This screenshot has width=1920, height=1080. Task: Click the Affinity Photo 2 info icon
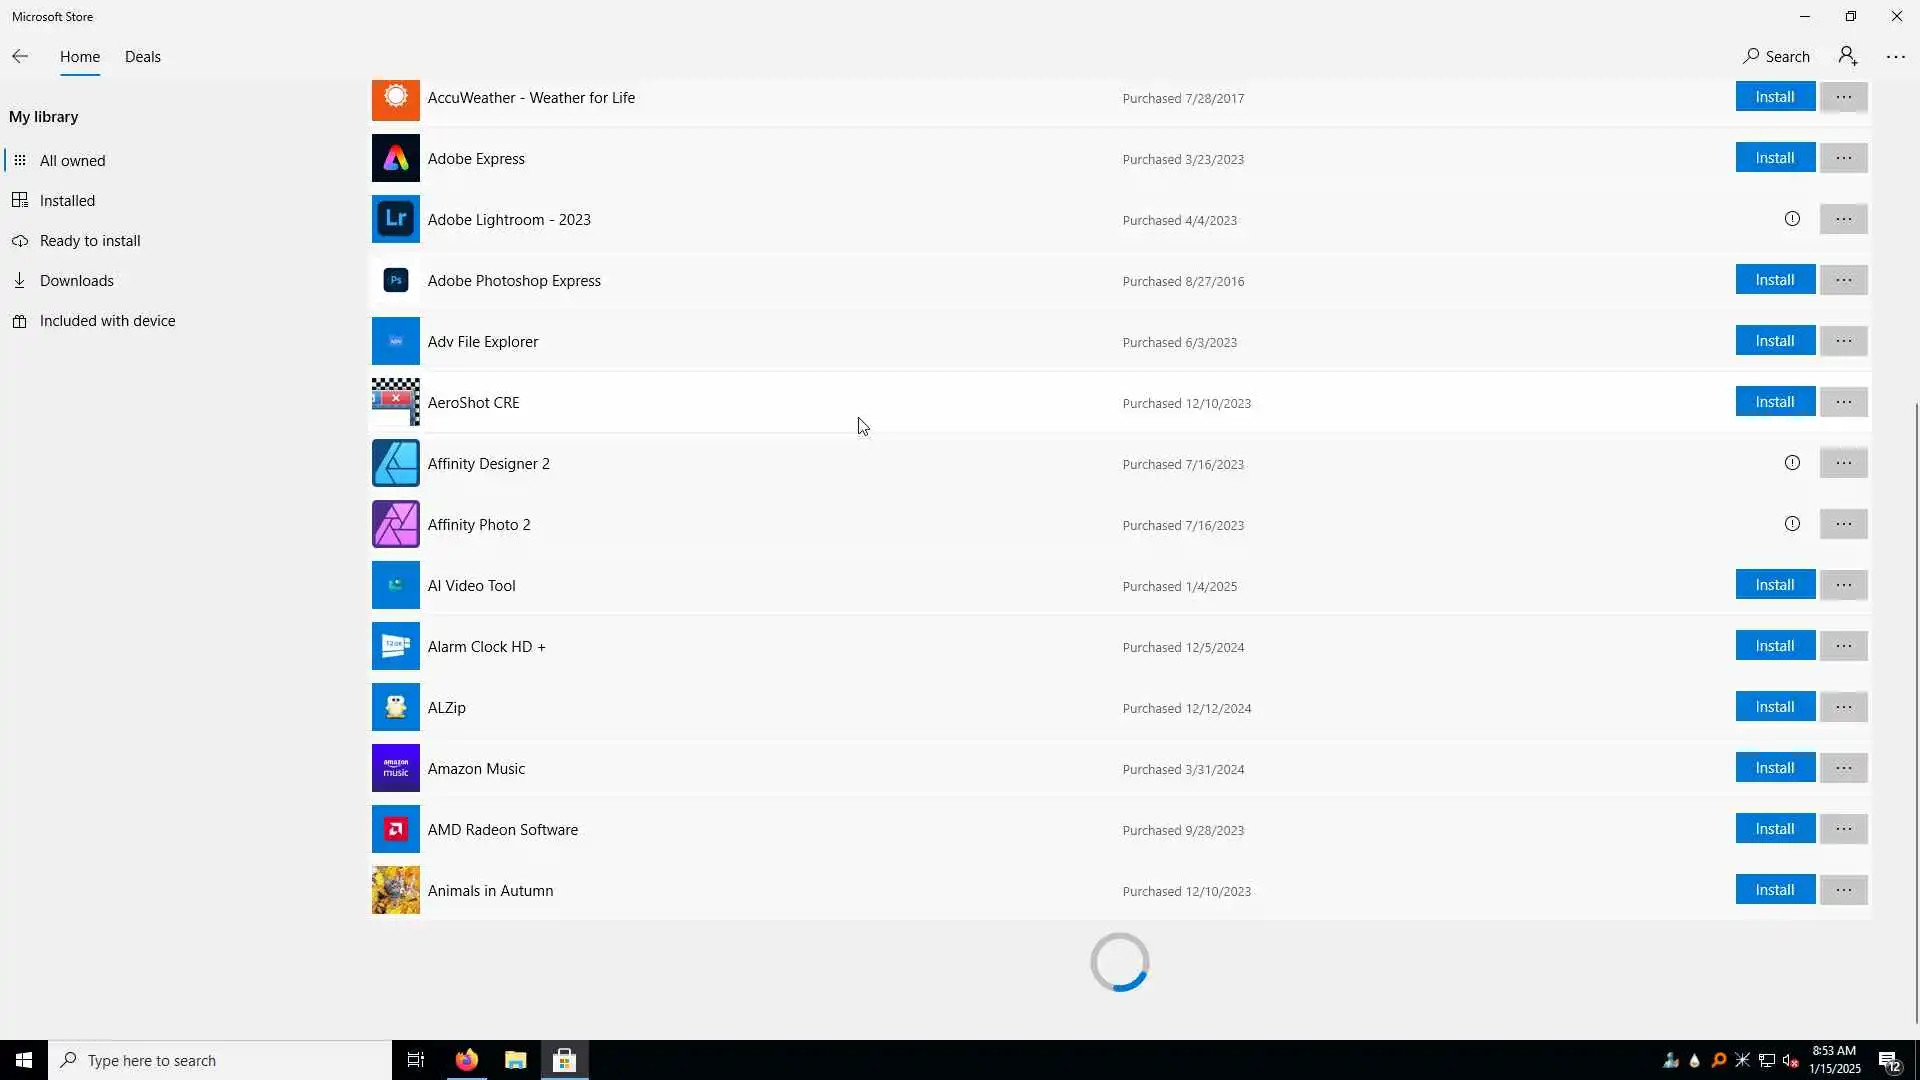click(x=1792, y=524)
